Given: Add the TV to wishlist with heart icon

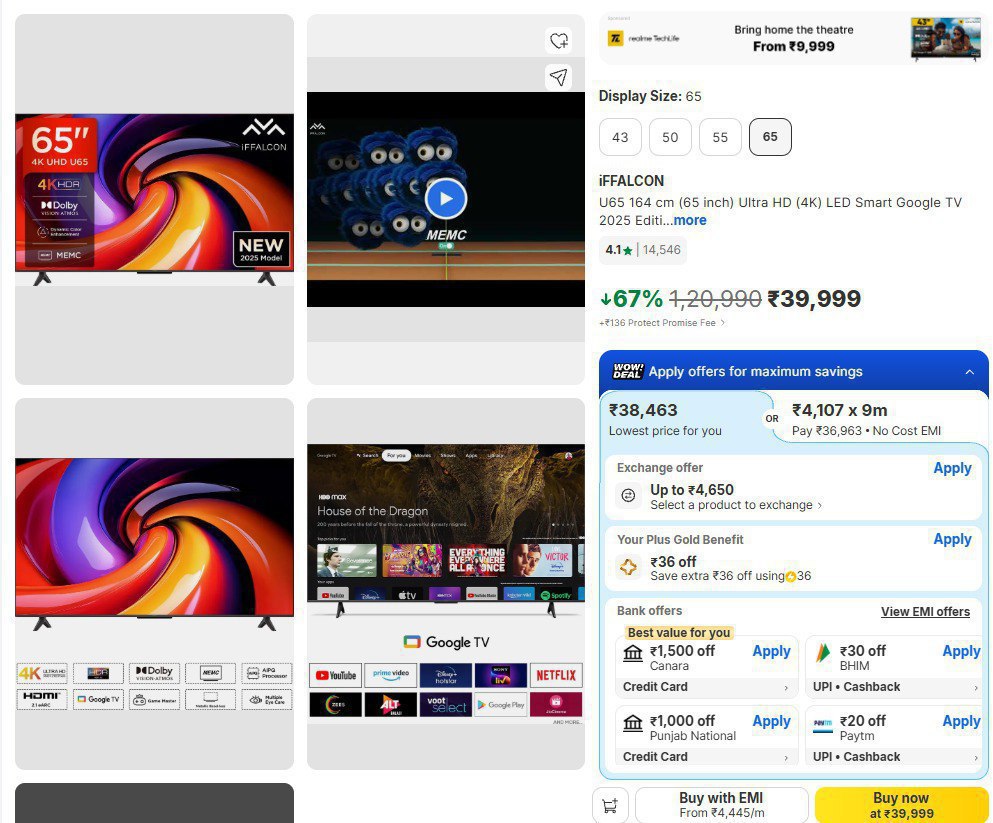Looking at the screenshot, I should (559, 41).
